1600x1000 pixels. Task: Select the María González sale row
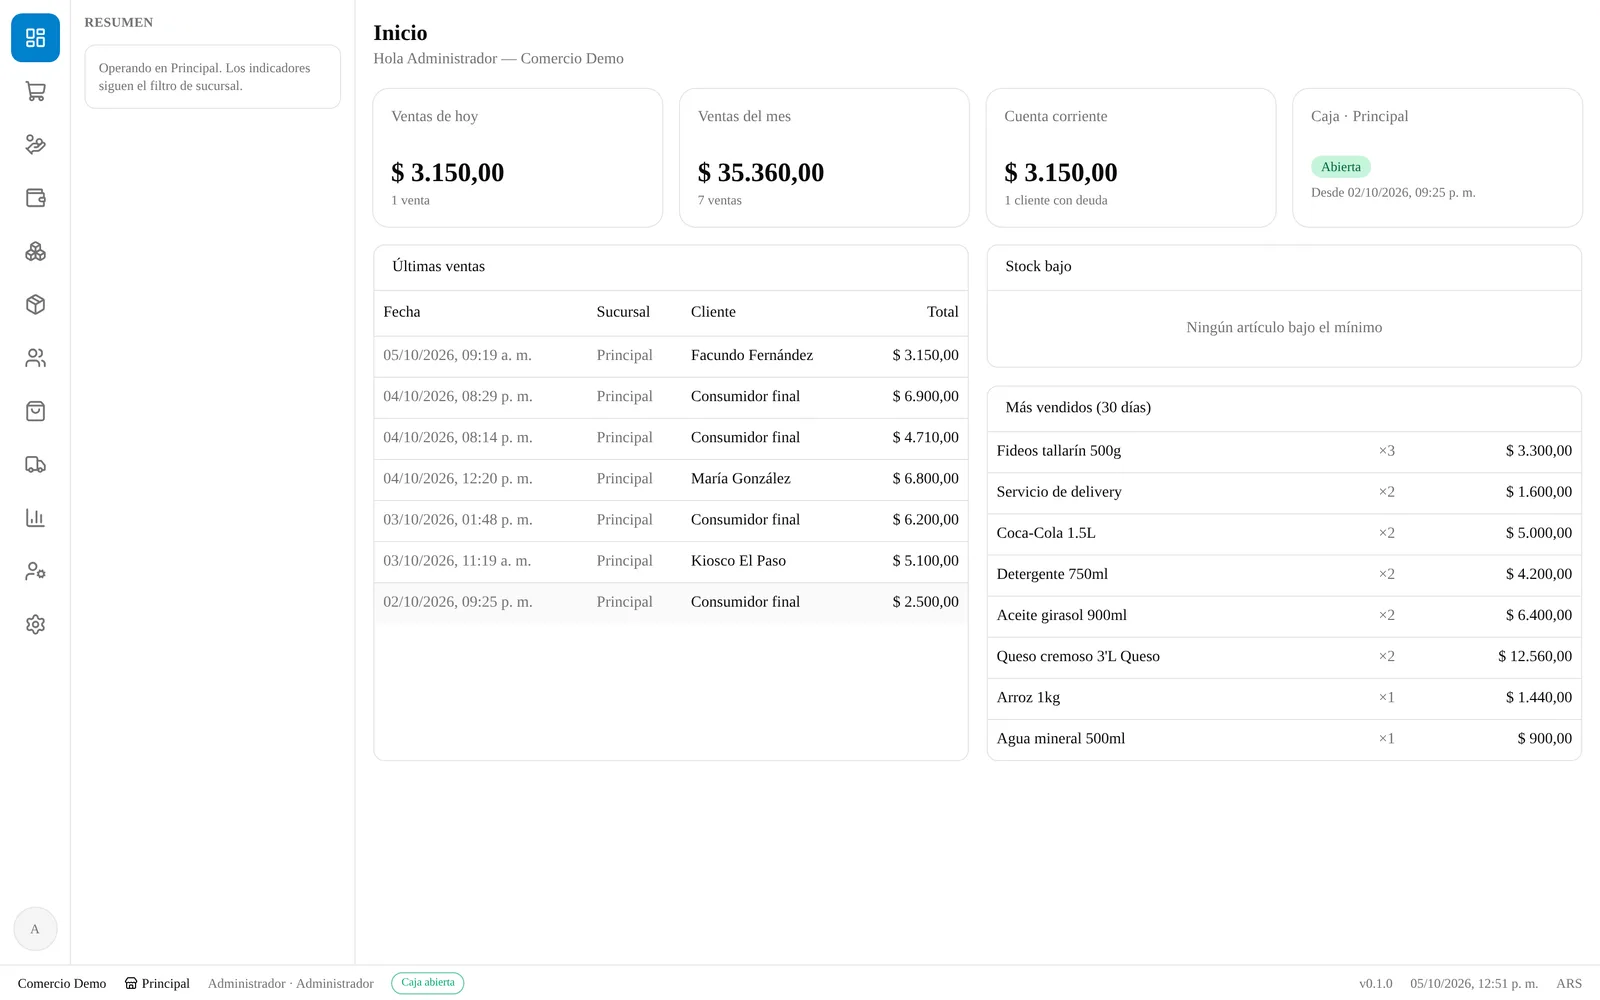(x=671, y=479)
